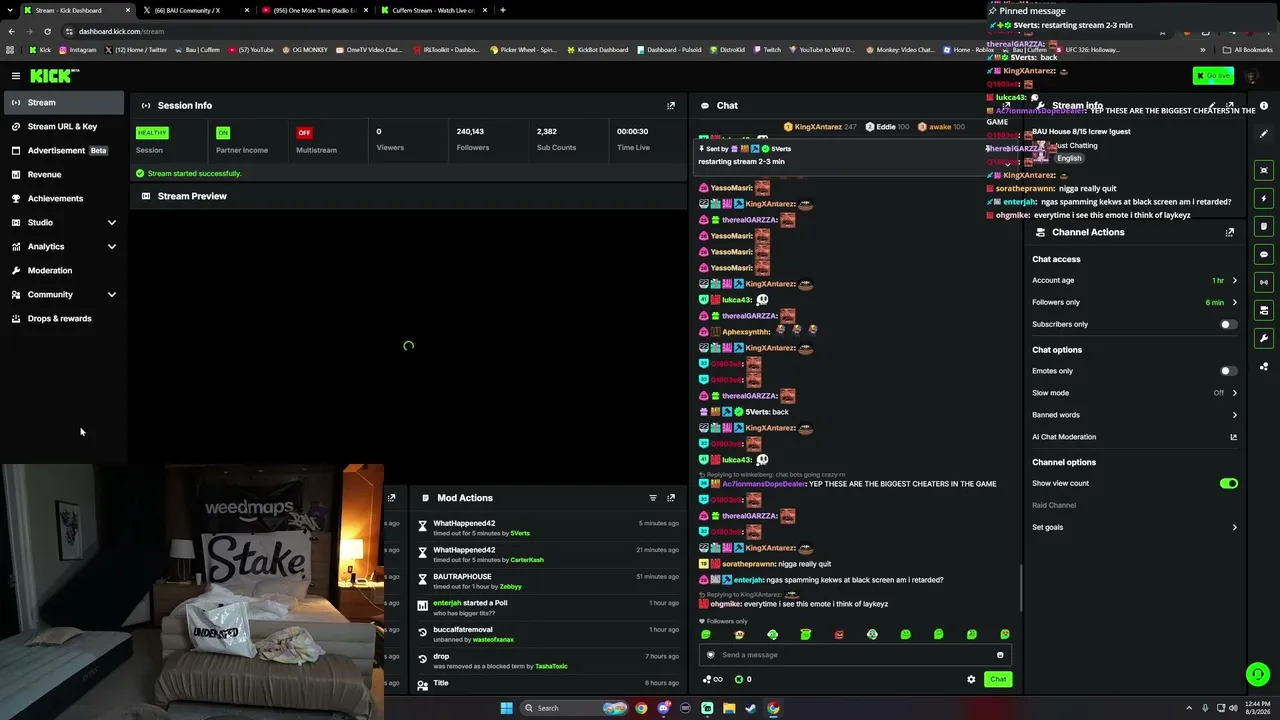The image size is (1280, 720).
Task: Open Windows Start menu
Action: (x=506, y=708)
